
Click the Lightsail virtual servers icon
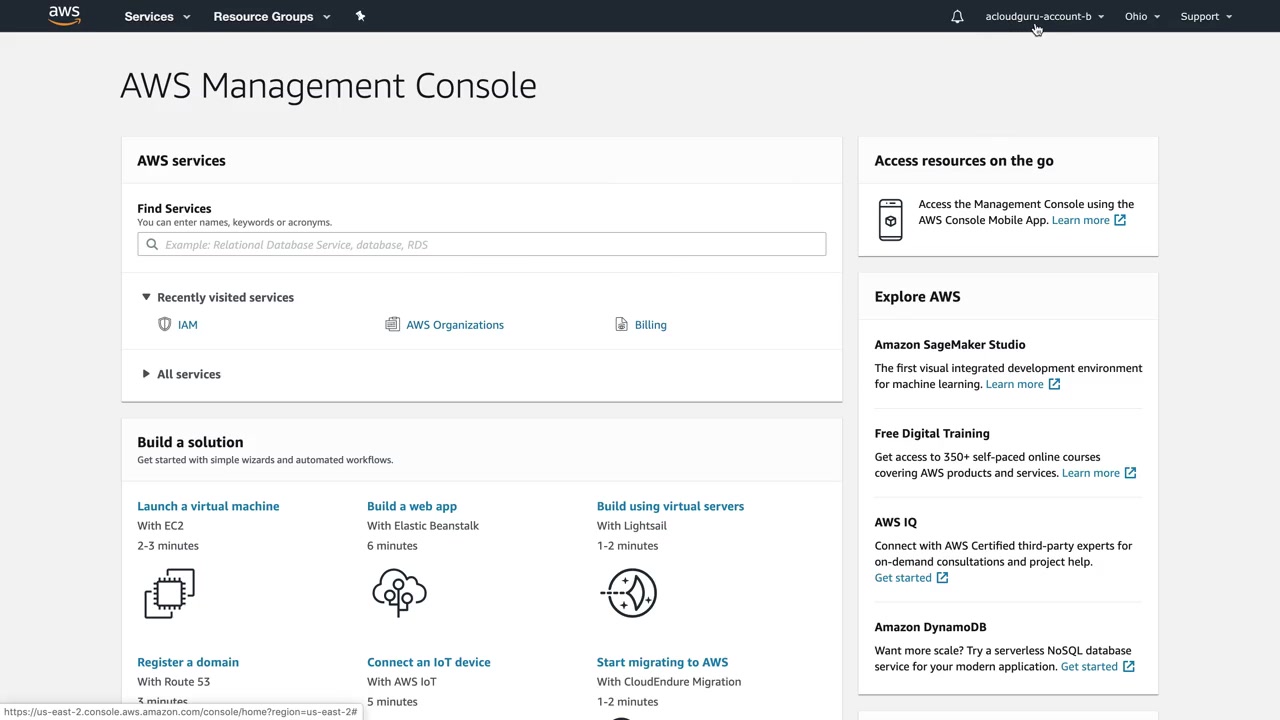pos(629,593)
